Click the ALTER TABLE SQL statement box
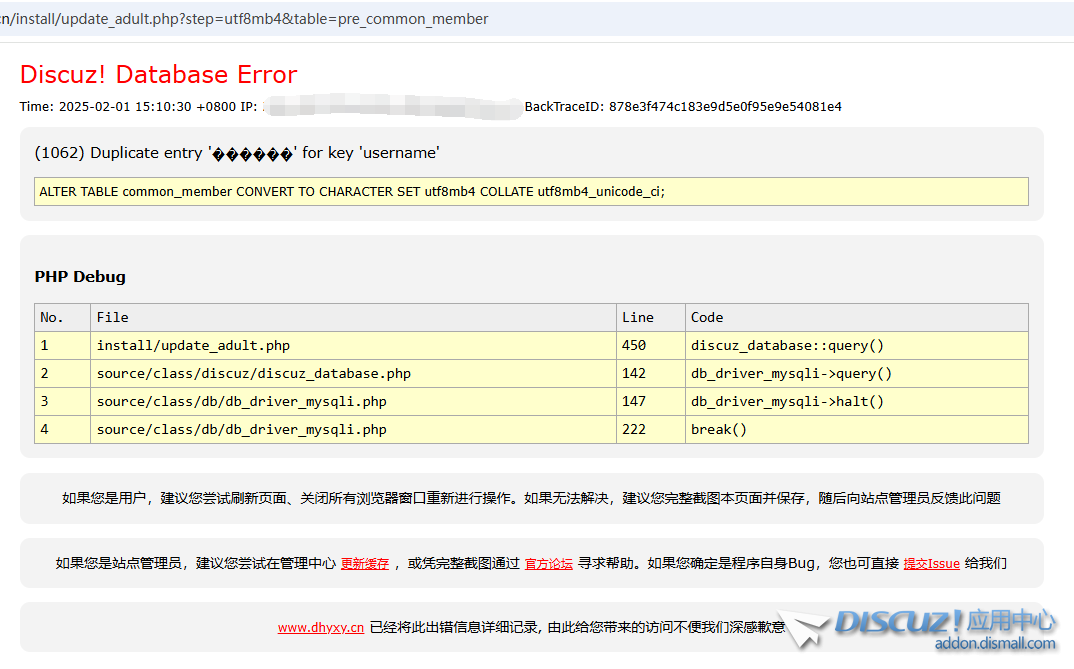 point(530,192)
